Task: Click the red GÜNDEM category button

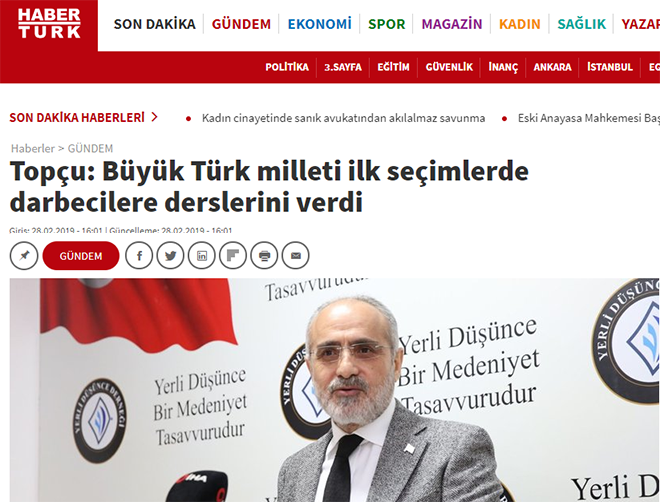Action: [81, 256]
